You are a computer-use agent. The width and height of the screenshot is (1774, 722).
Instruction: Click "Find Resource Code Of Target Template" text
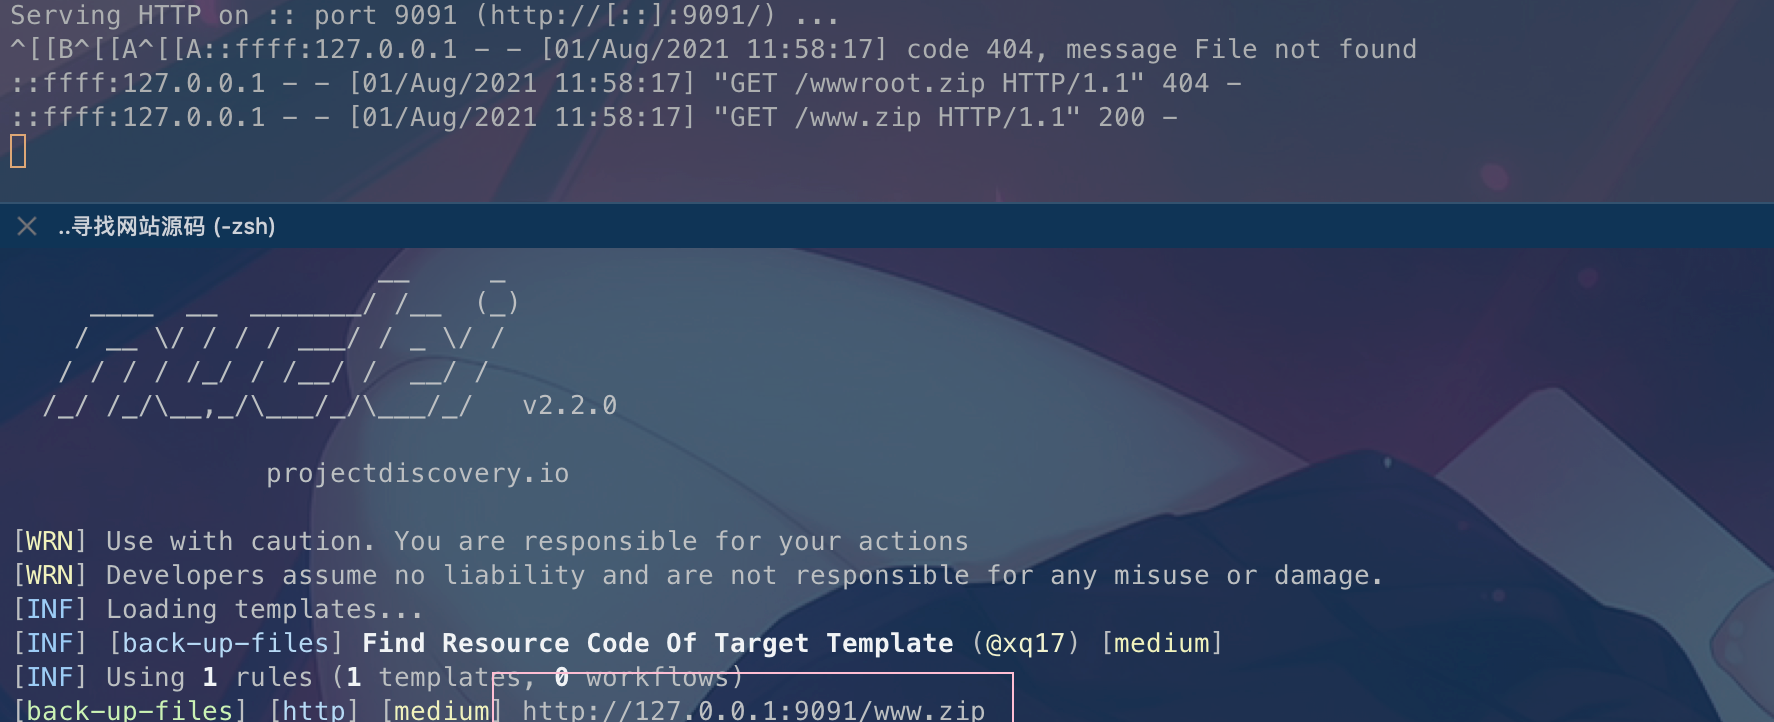[x=657, y=643]
